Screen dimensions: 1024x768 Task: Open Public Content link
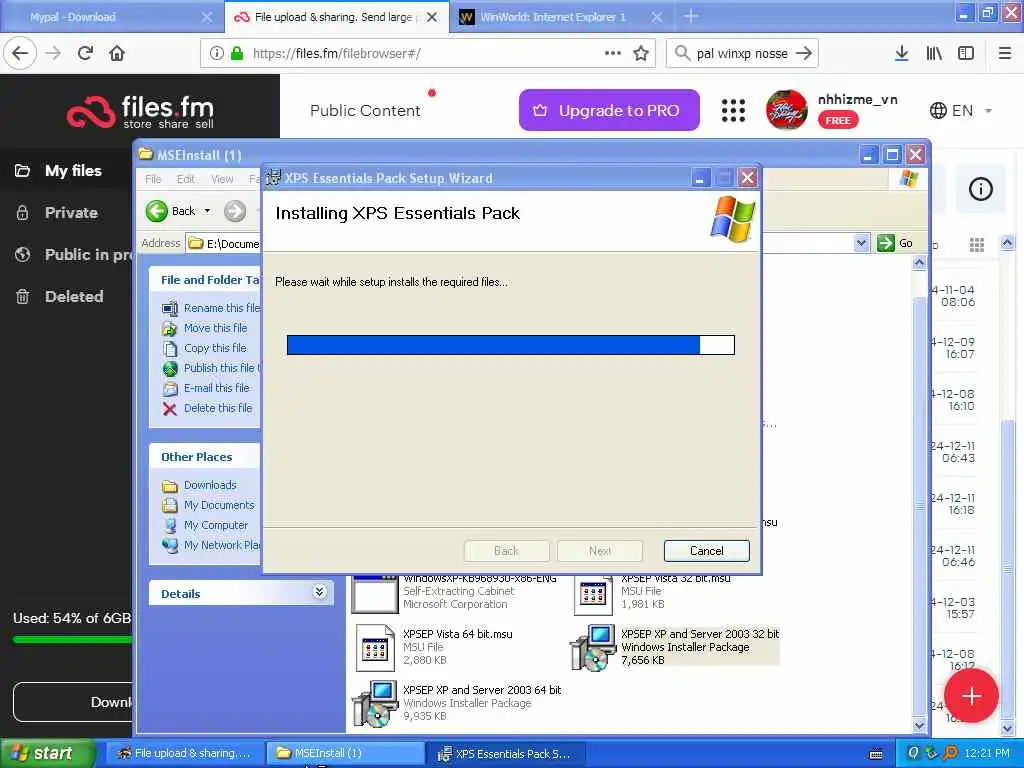point(365,110)
